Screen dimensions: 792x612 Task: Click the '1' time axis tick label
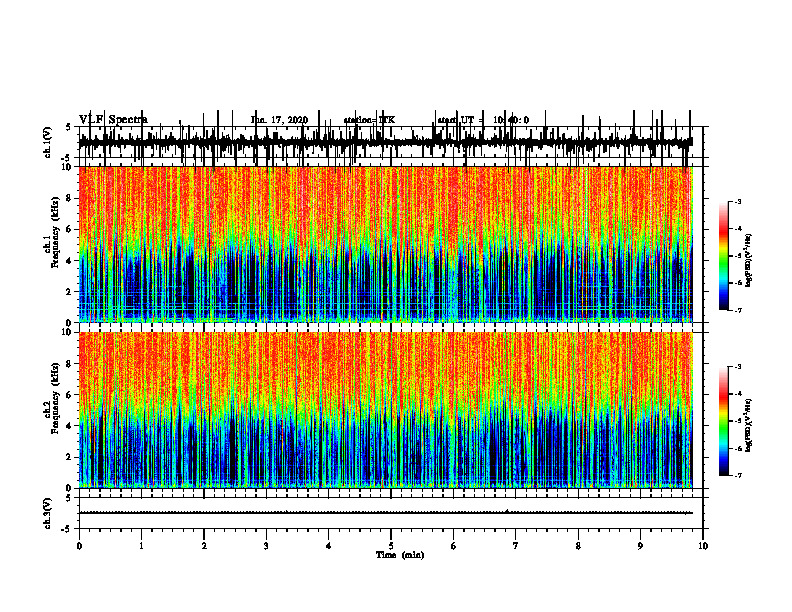(x=141, y=546)
